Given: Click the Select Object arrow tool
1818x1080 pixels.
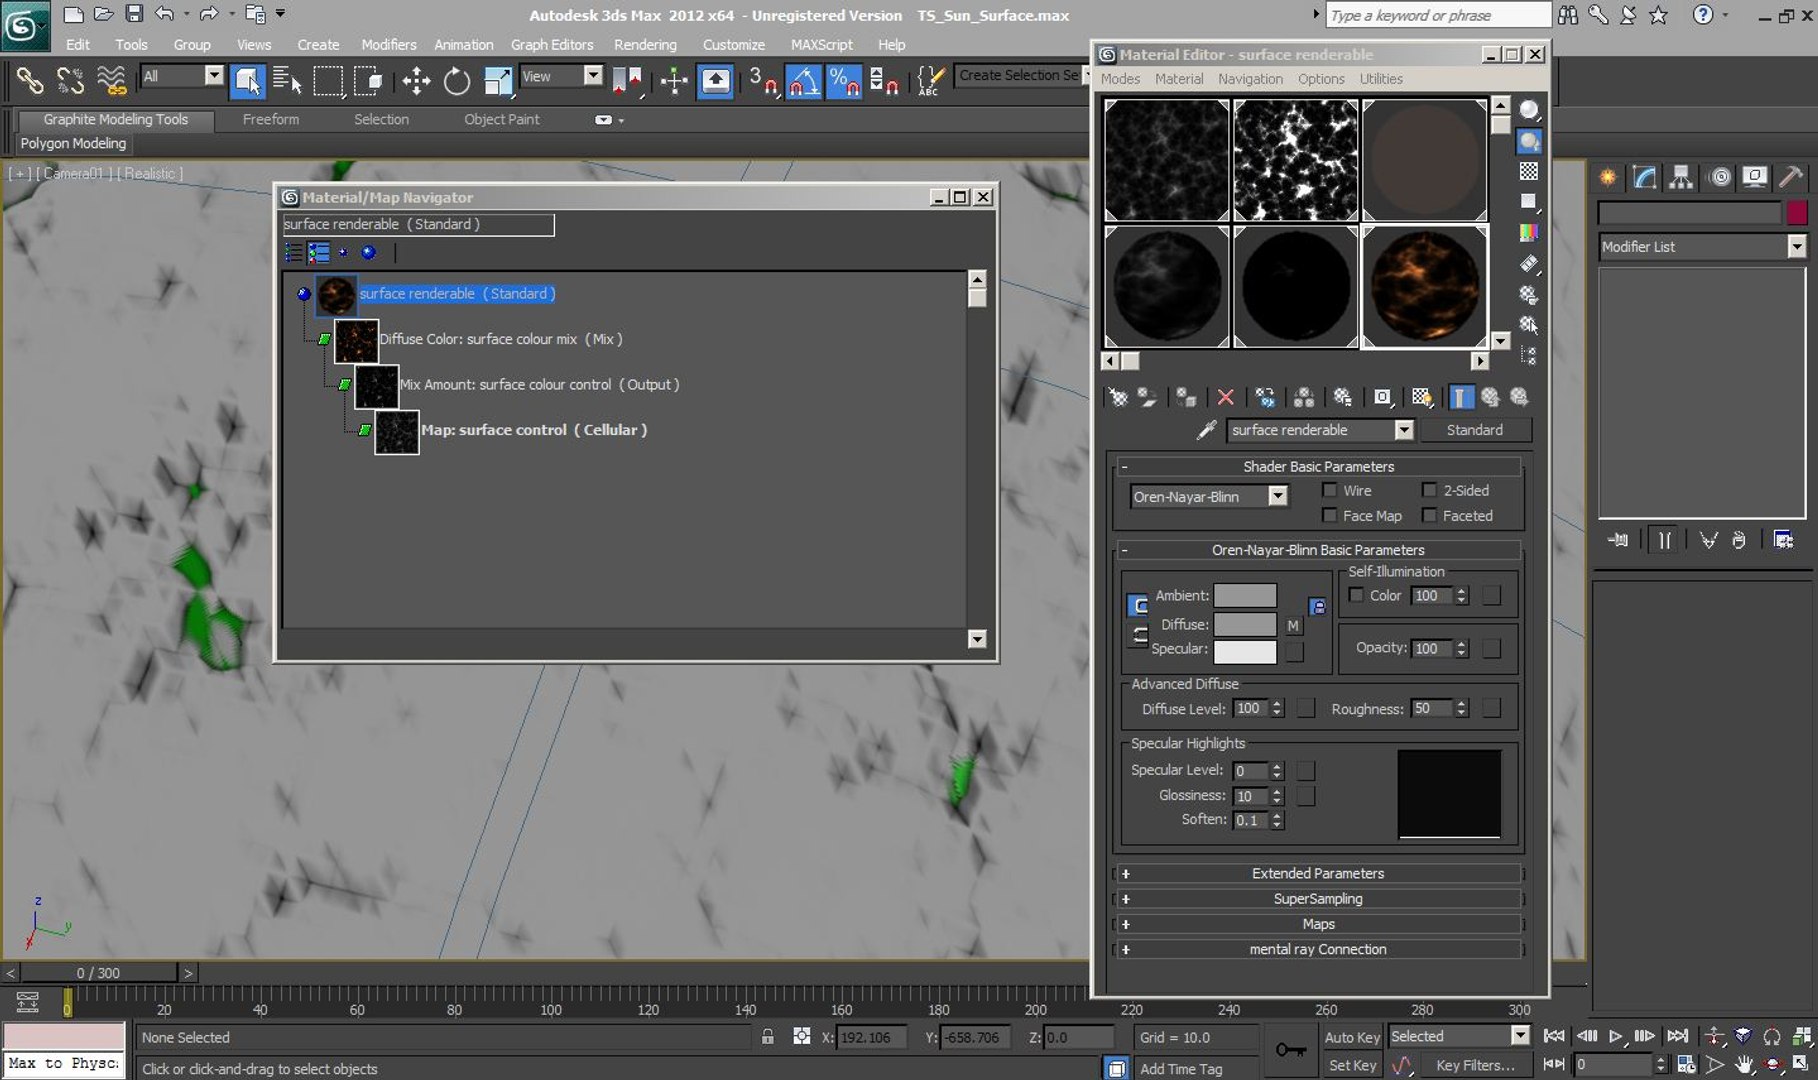Looking at the screenshot, I should click(x=247, y=81).
